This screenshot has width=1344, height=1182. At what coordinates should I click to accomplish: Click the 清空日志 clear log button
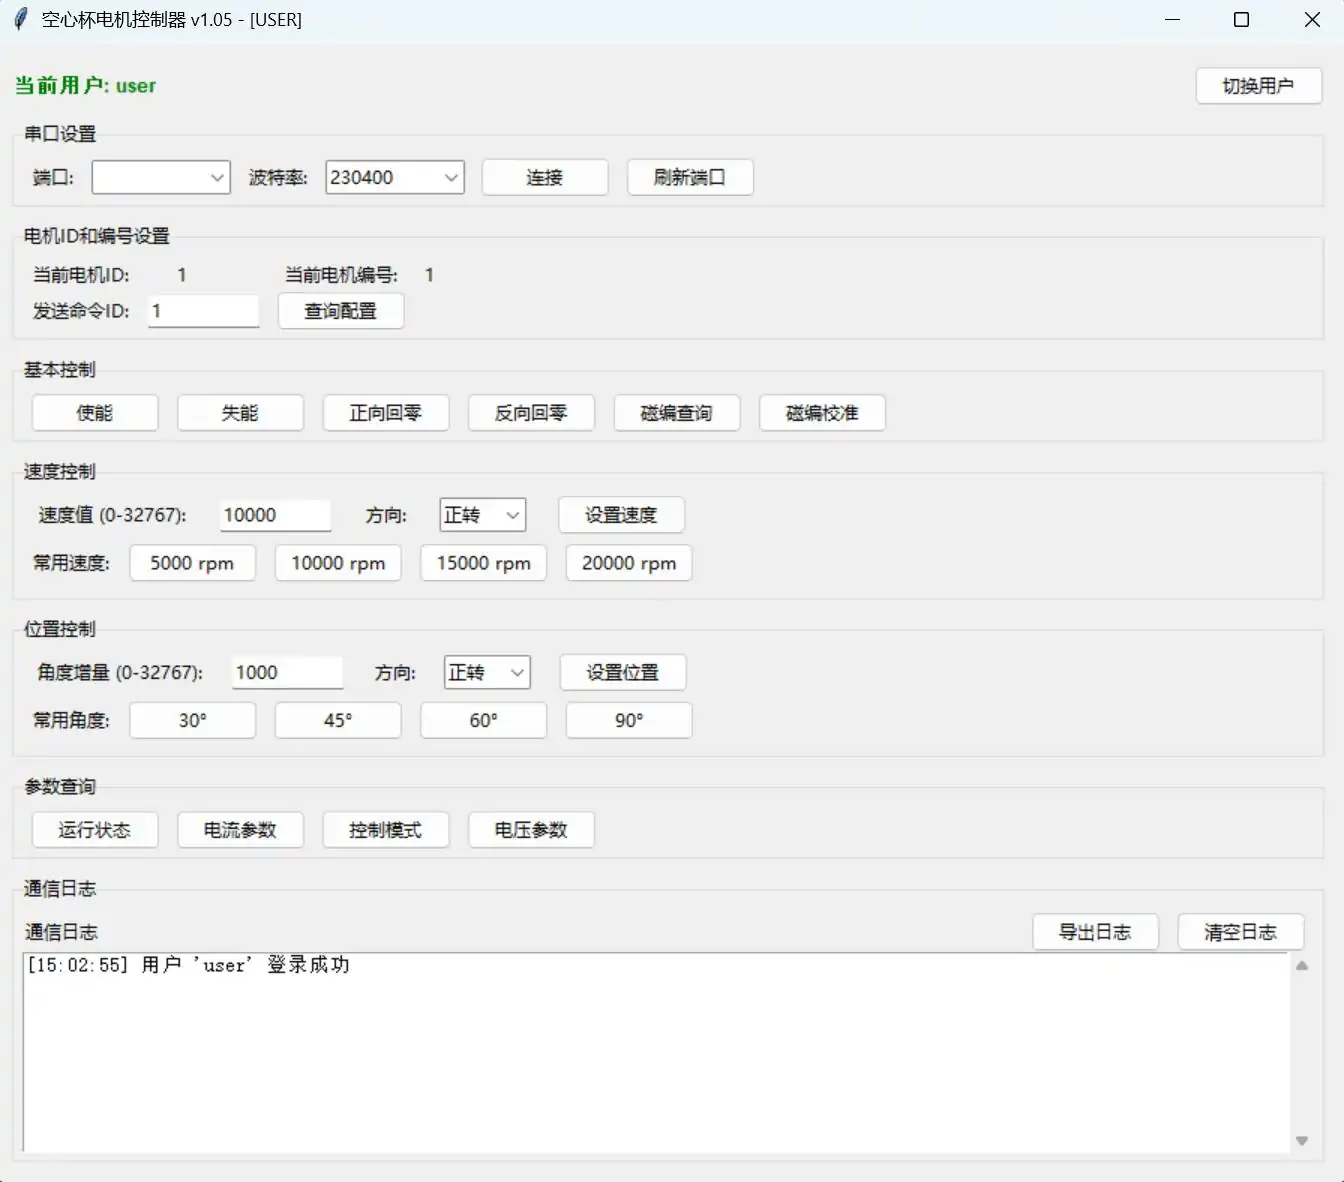(x=1241, y=932)
